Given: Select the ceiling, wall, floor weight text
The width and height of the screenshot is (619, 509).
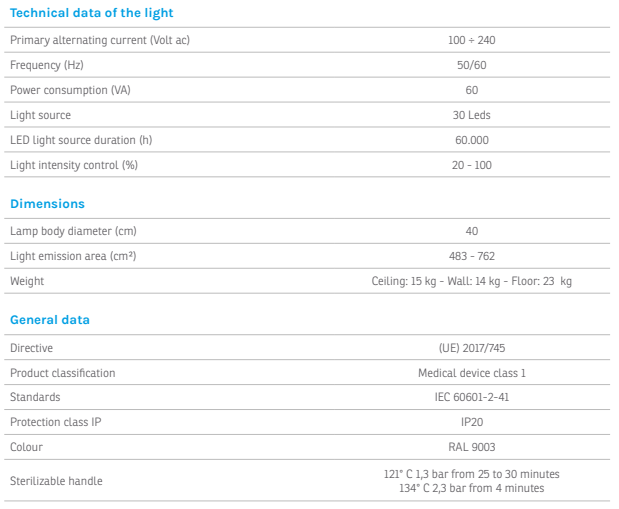Looking at the screenshot, I should pyautogui.click(x=472, y=281).
